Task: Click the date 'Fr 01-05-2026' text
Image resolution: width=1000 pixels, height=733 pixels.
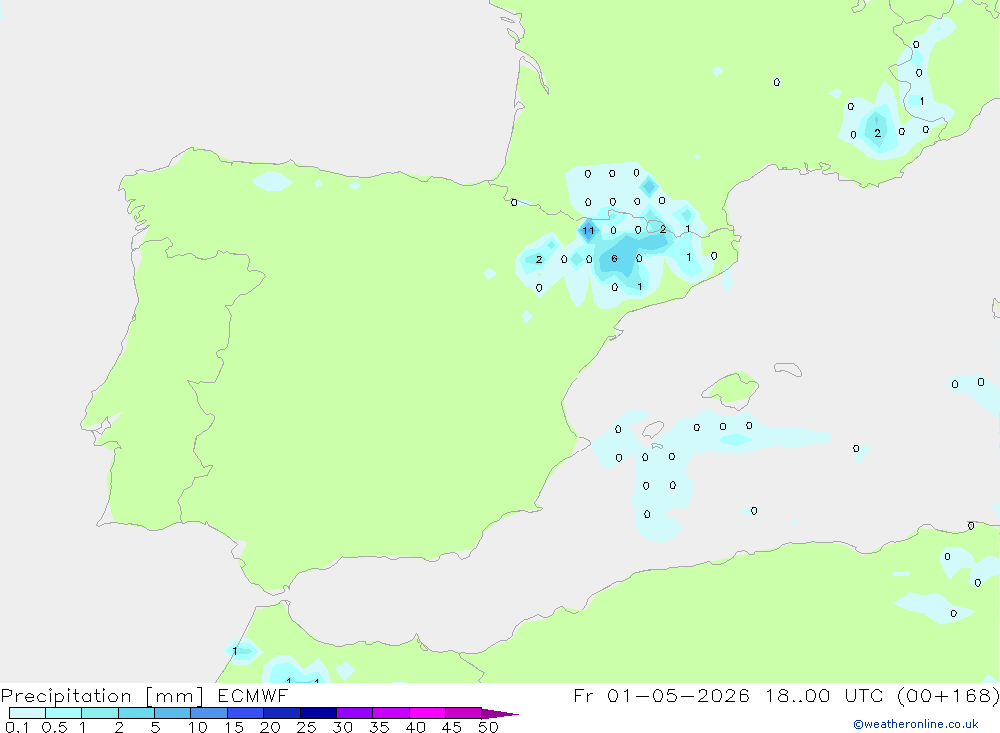Action: coord(661,695)
